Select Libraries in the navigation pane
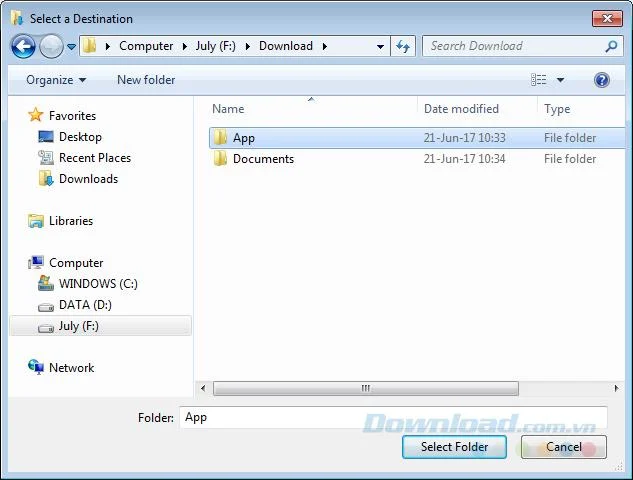 [71, 221]
